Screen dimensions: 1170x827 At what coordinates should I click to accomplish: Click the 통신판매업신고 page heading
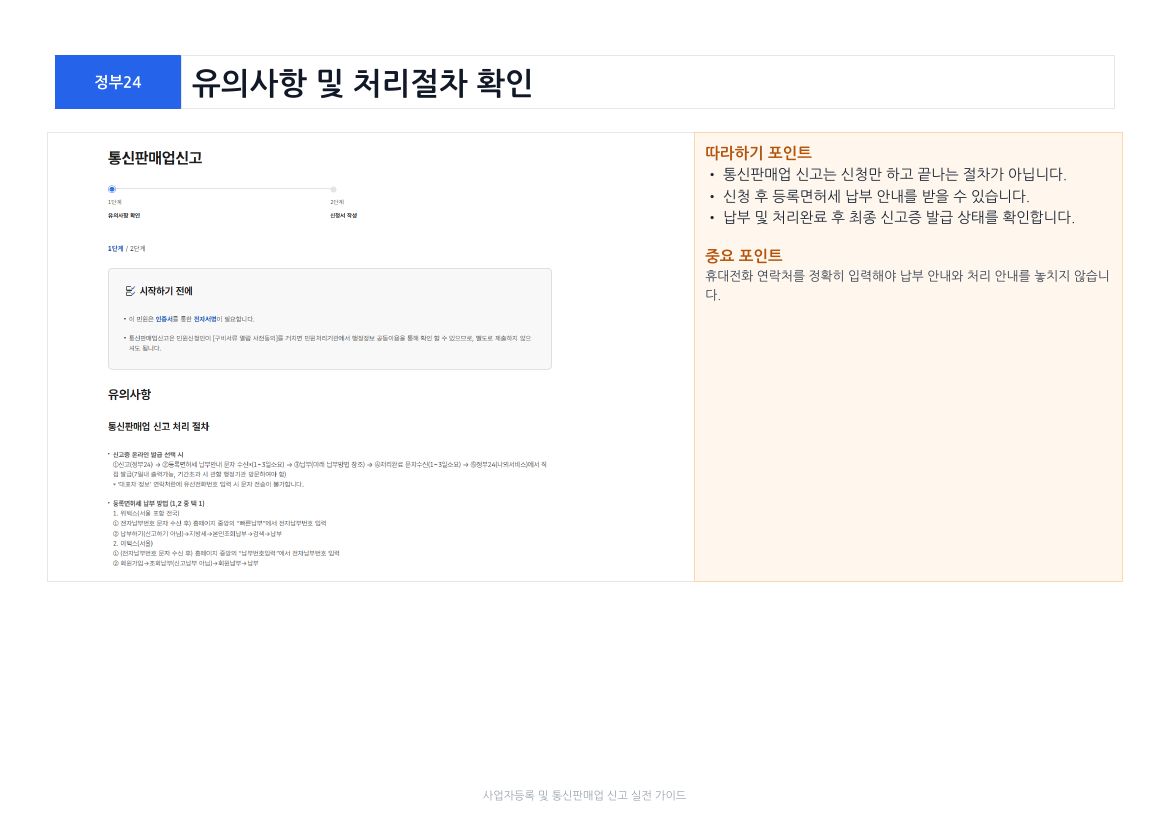tap(155, 157)
